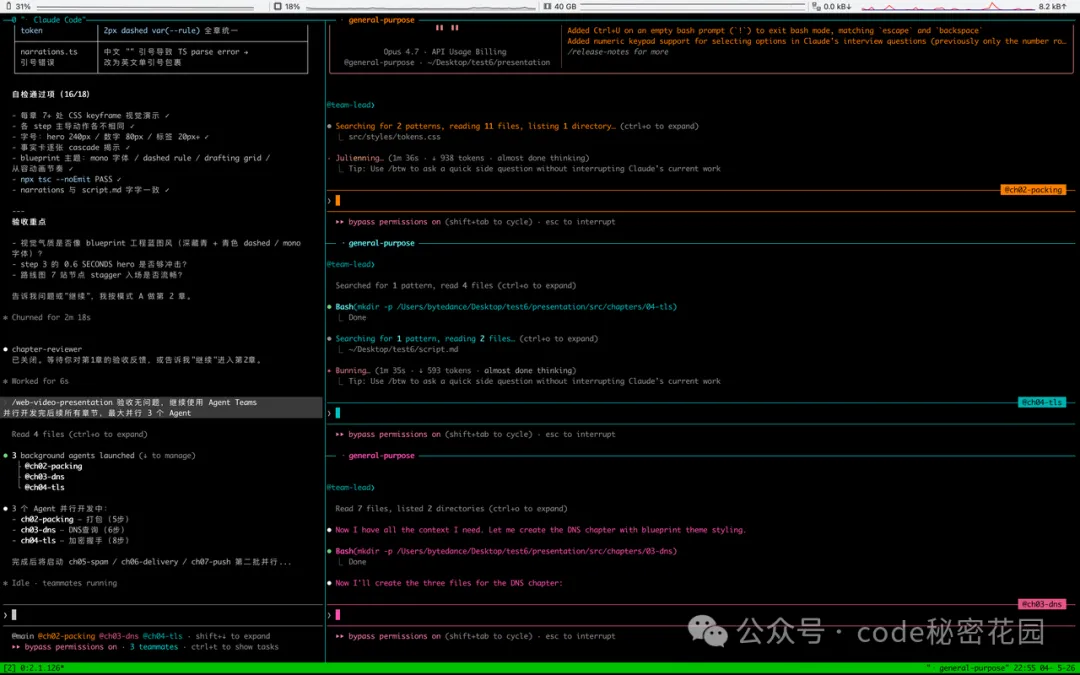
Task: Click the 'Claude Code' pane title
Action: (x=59, y=20)
